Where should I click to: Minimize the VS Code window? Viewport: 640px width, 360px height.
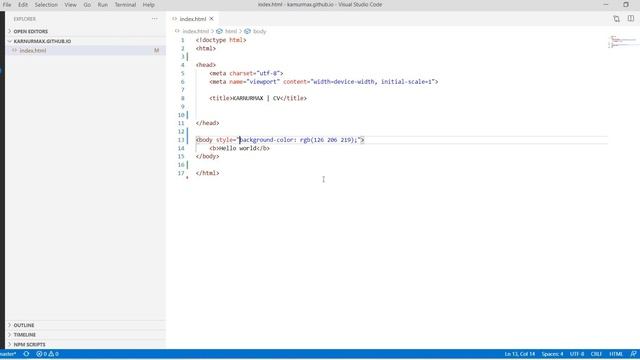(606, 4)
